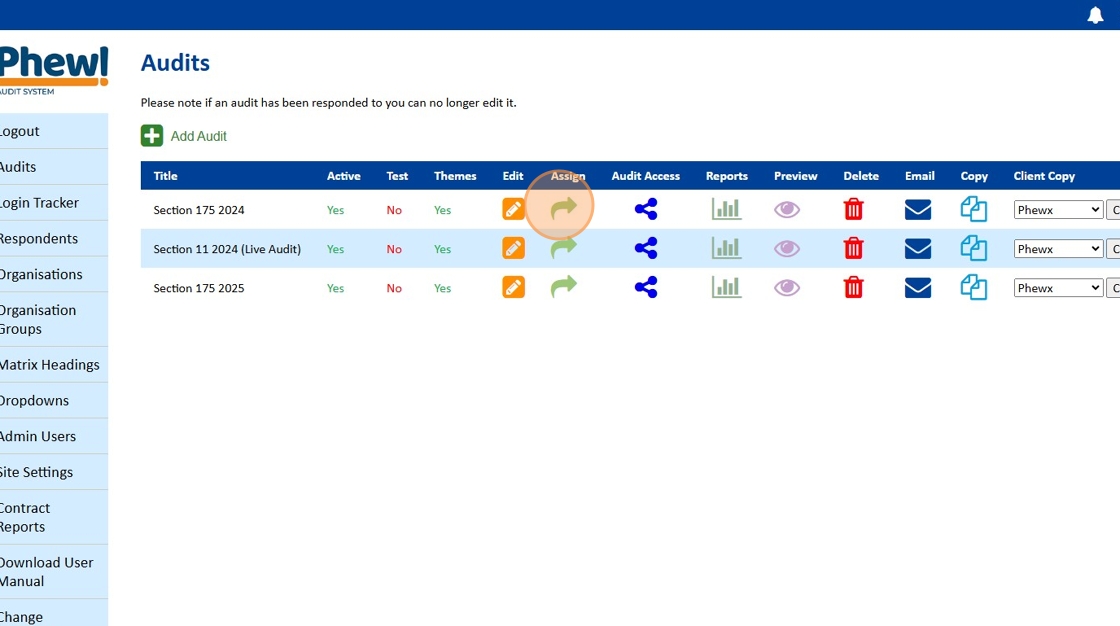
Task: Click the Phew logo
Action: tap(54, 70)
